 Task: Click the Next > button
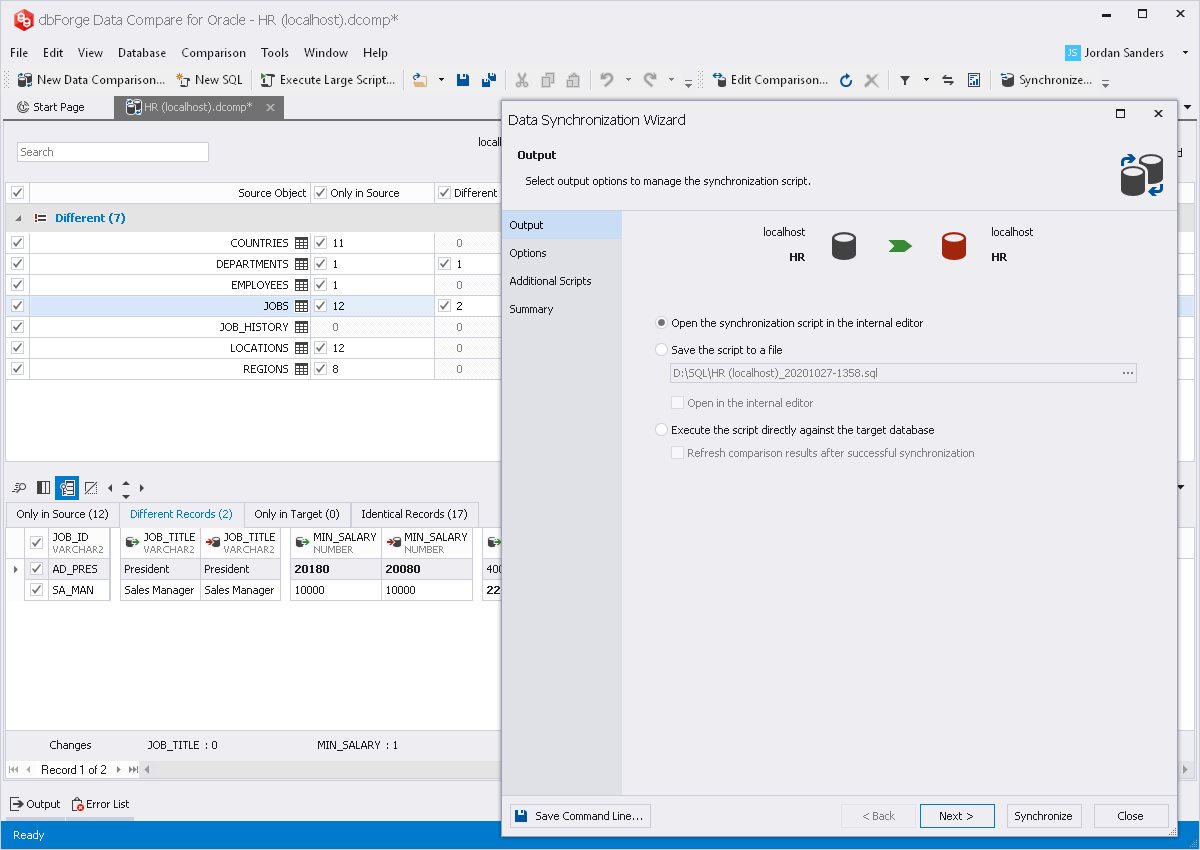pyautogui.click(x=957, y=816)
